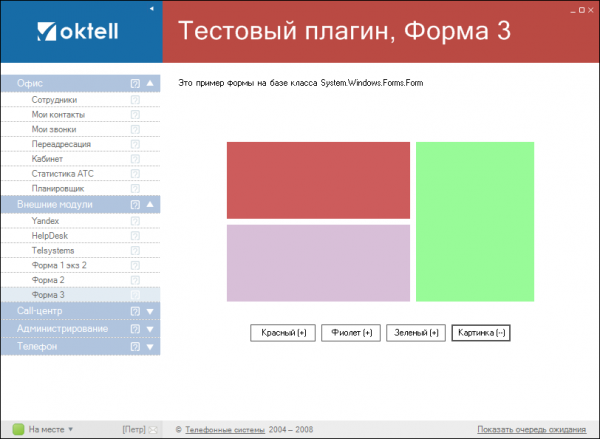Click the help icon next to HelpDesk
This screenshot has width=600, height=439.
pos(135,235)
